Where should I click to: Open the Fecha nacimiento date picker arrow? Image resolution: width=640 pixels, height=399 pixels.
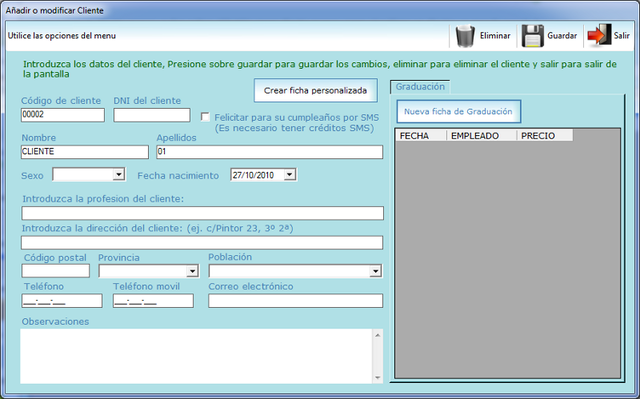(x=289, y=175)
